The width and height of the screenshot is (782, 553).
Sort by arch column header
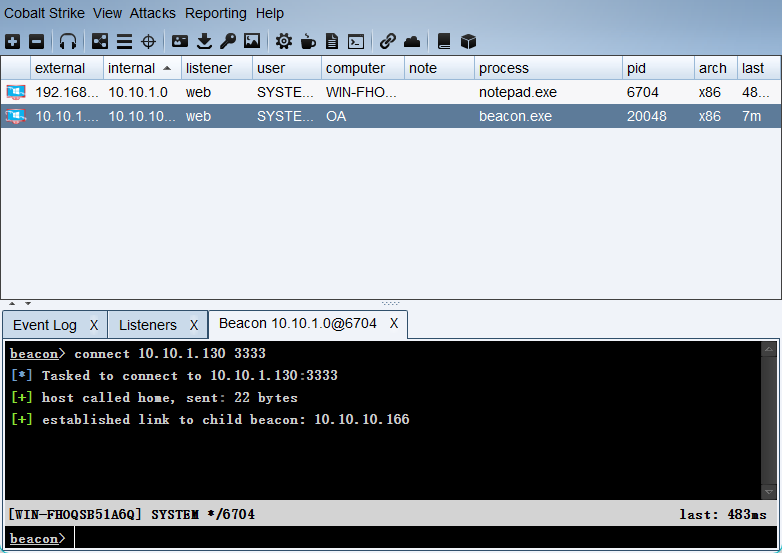pyautogui.click(x=716, y=68)
